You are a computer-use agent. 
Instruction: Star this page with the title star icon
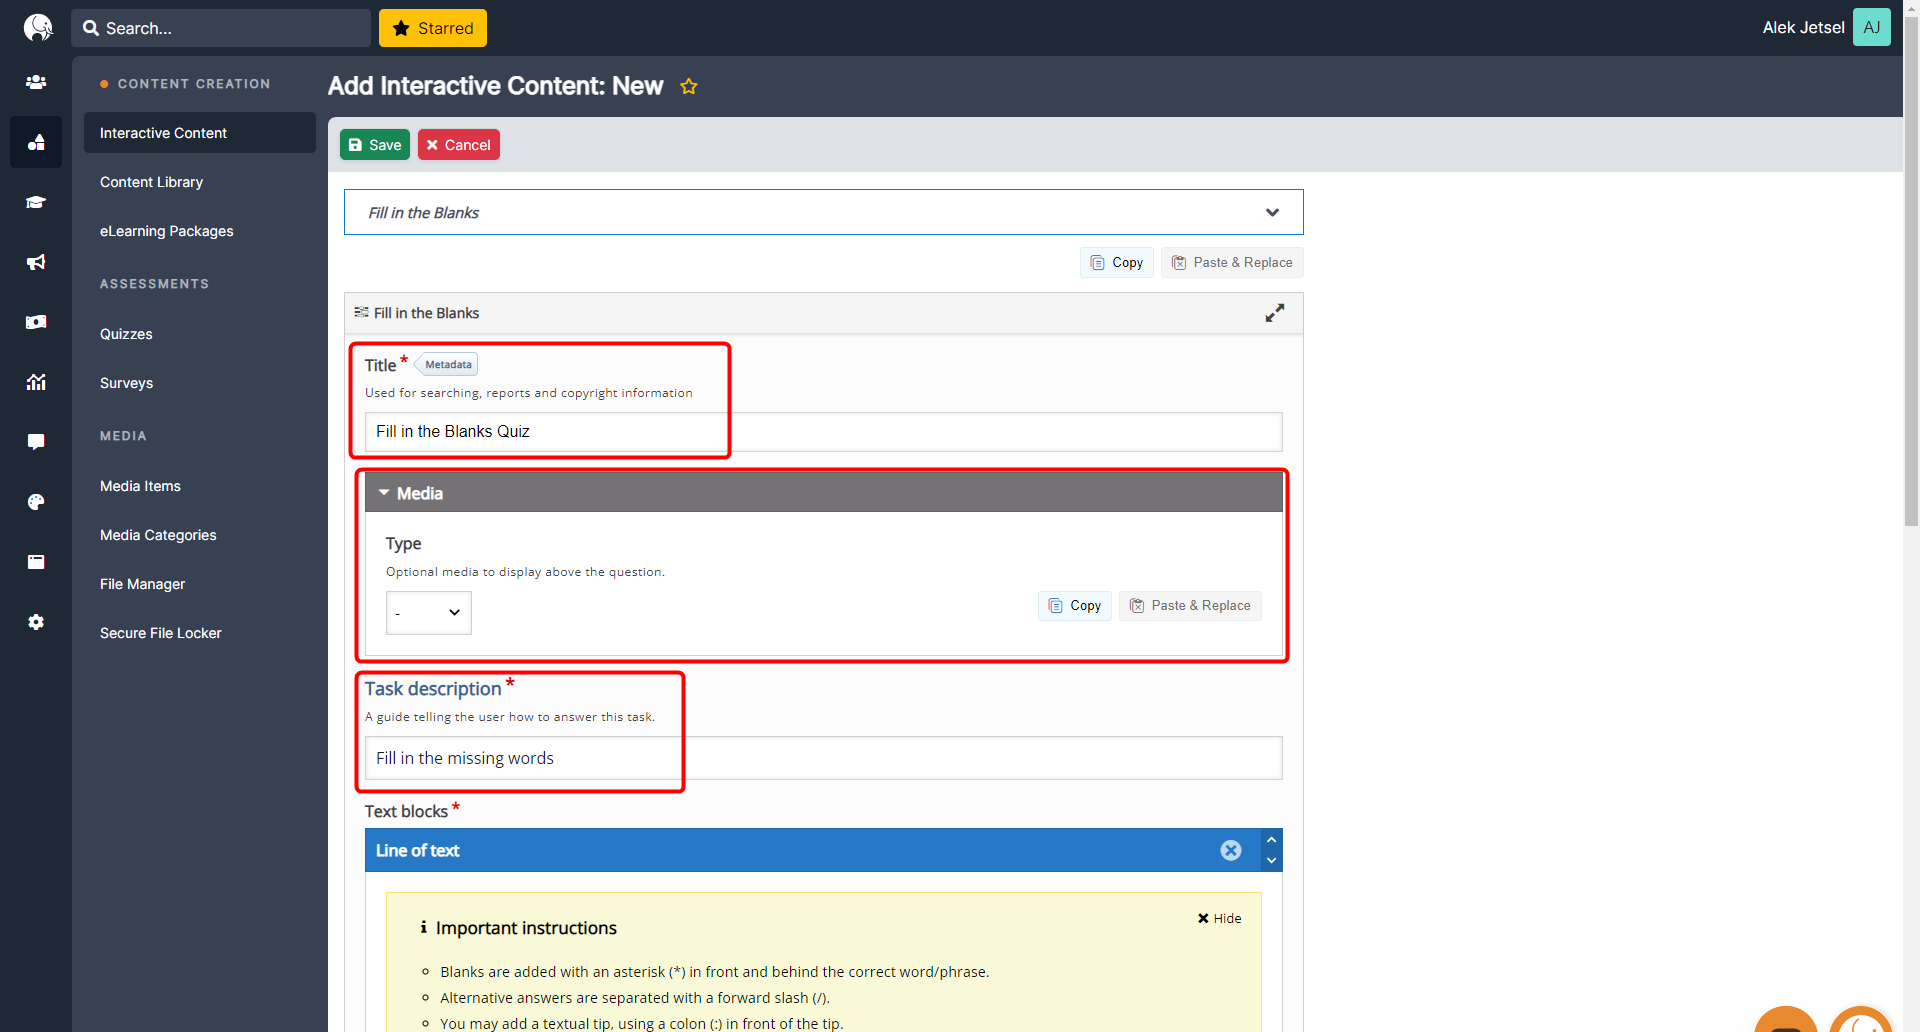(689, 87)
